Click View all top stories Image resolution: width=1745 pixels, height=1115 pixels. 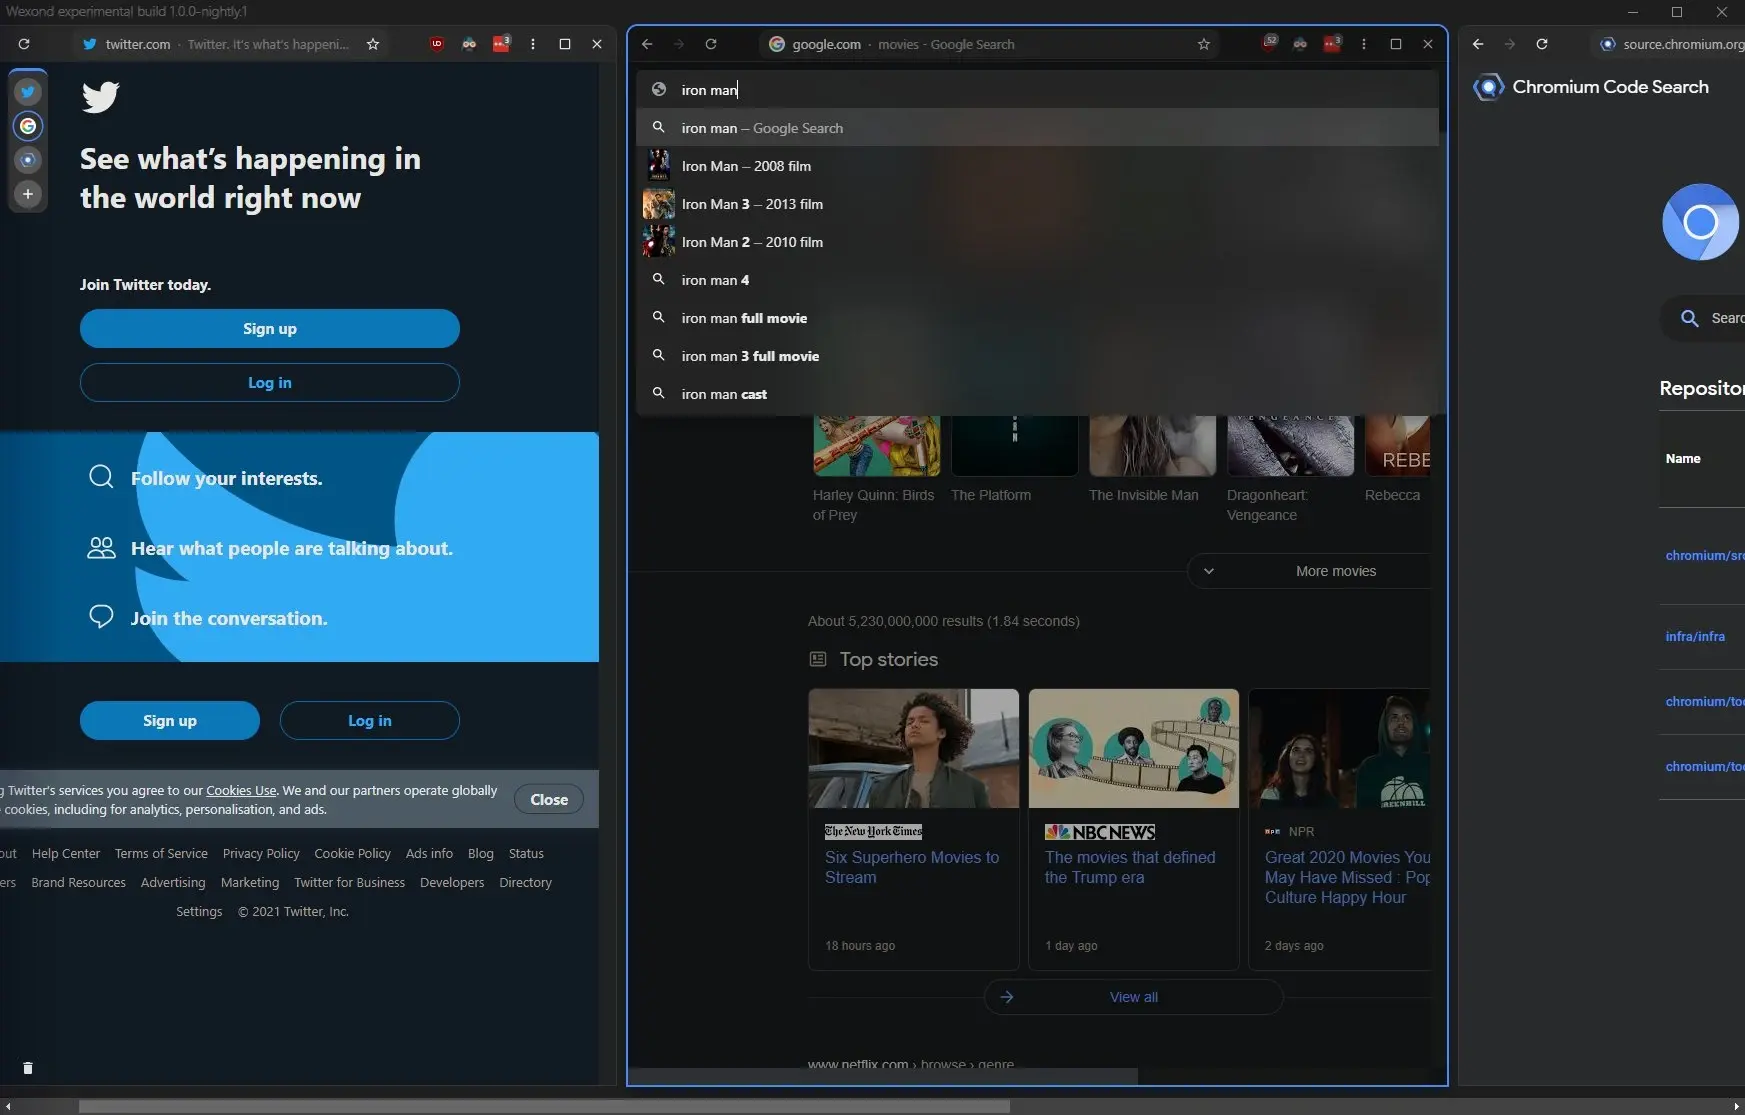coord(1133,997)
